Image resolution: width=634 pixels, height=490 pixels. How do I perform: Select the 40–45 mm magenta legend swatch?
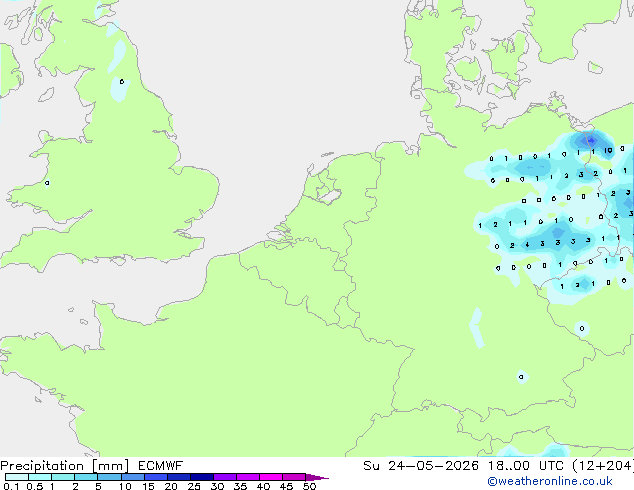[x=271, y=477]
